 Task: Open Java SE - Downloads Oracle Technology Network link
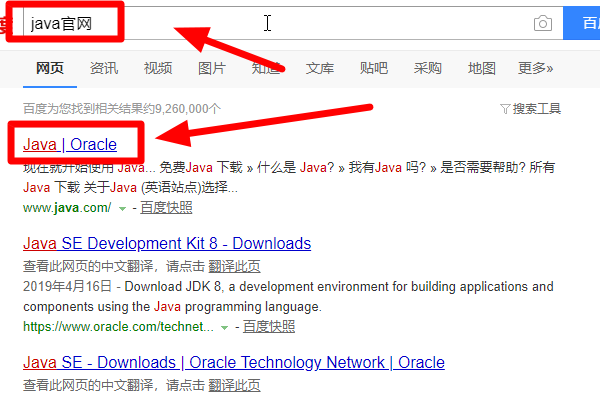pos(233,362)
